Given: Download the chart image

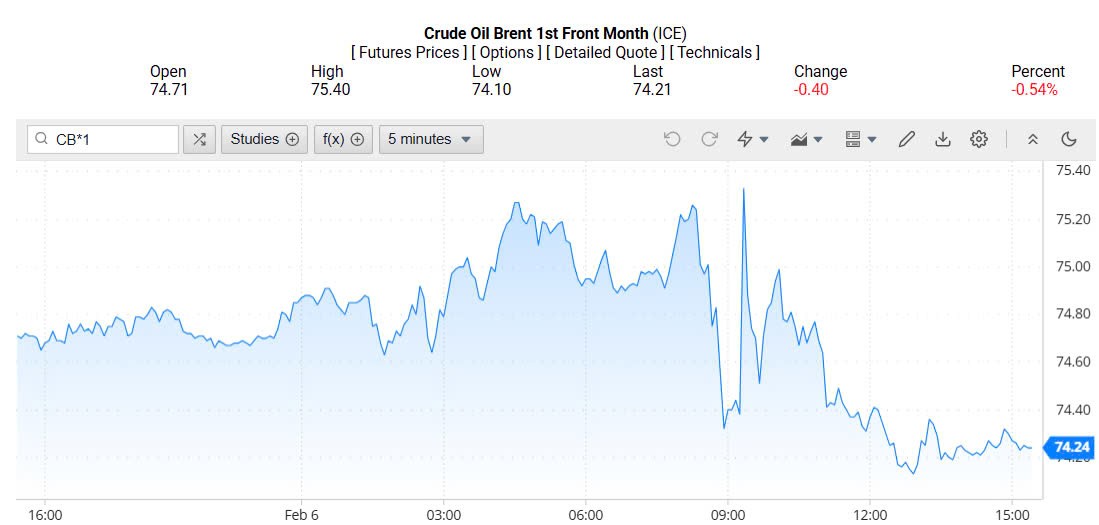Looking at the screenshot, I should (942, 139).
